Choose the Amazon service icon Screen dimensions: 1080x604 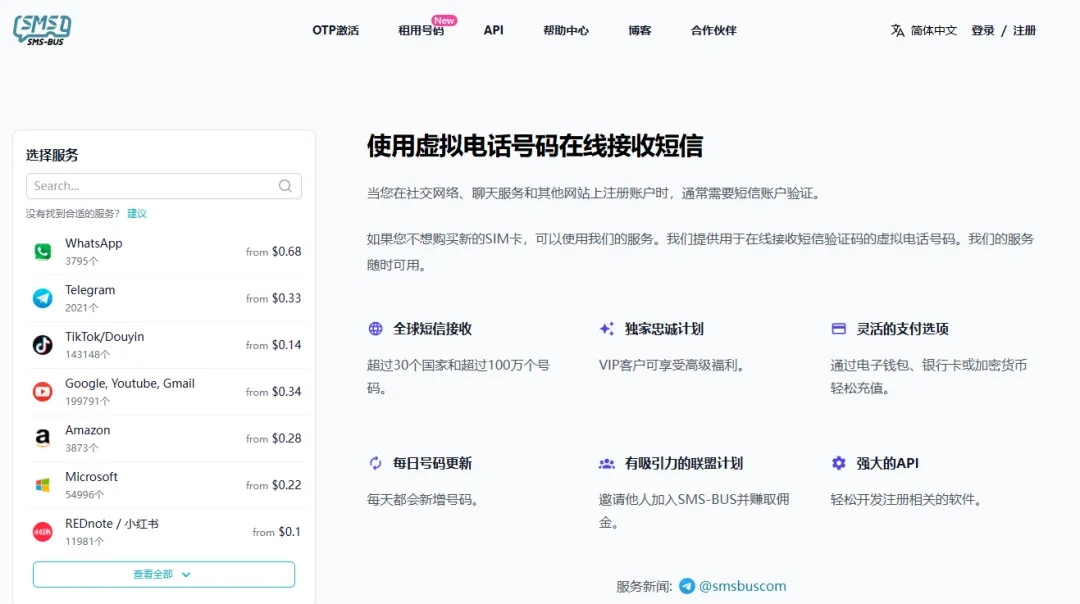tap(42, 438)
